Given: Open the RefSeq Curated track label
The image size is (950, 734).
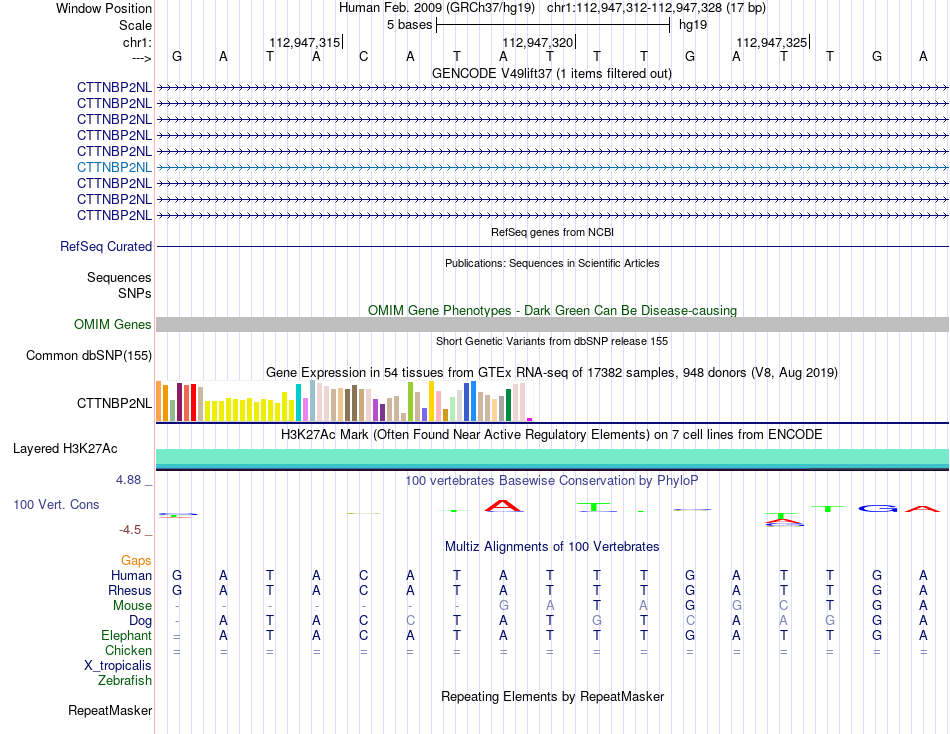Looking at the screenshot, I should pos(106,247).
